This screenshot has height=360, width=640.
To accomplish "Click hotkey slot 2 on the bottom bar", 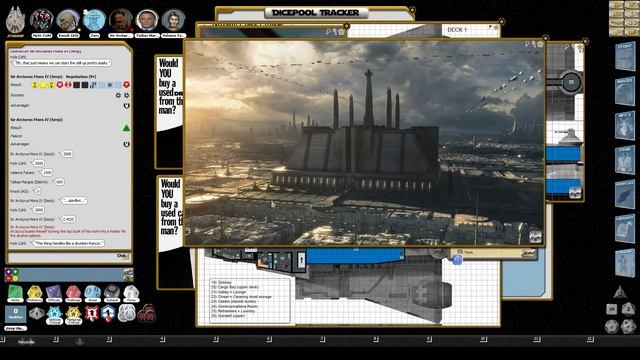I will coord(56,339).
